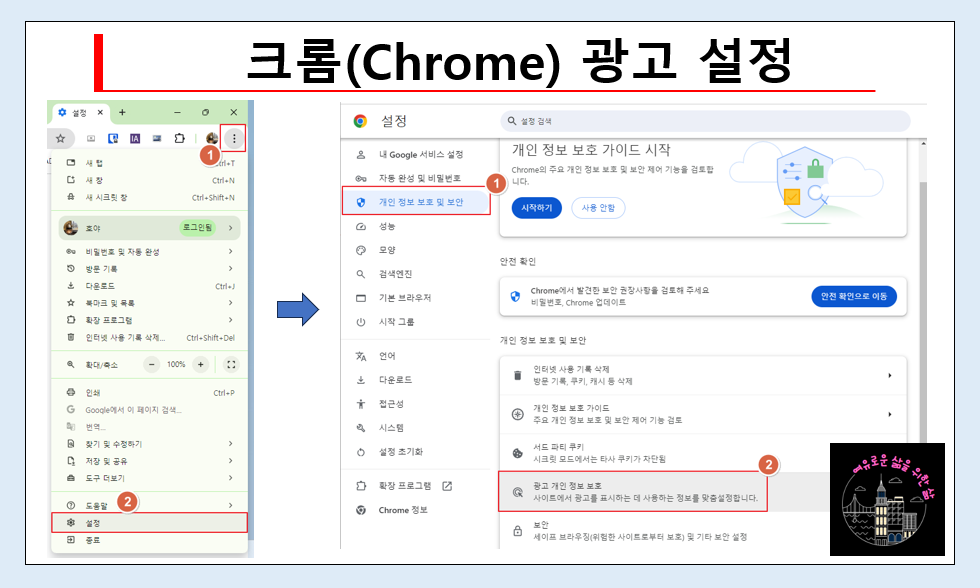Click the download icon beside 다운로드 in sidebar
The width and height of the screenshot is (980, 588).
pos(361,380)
